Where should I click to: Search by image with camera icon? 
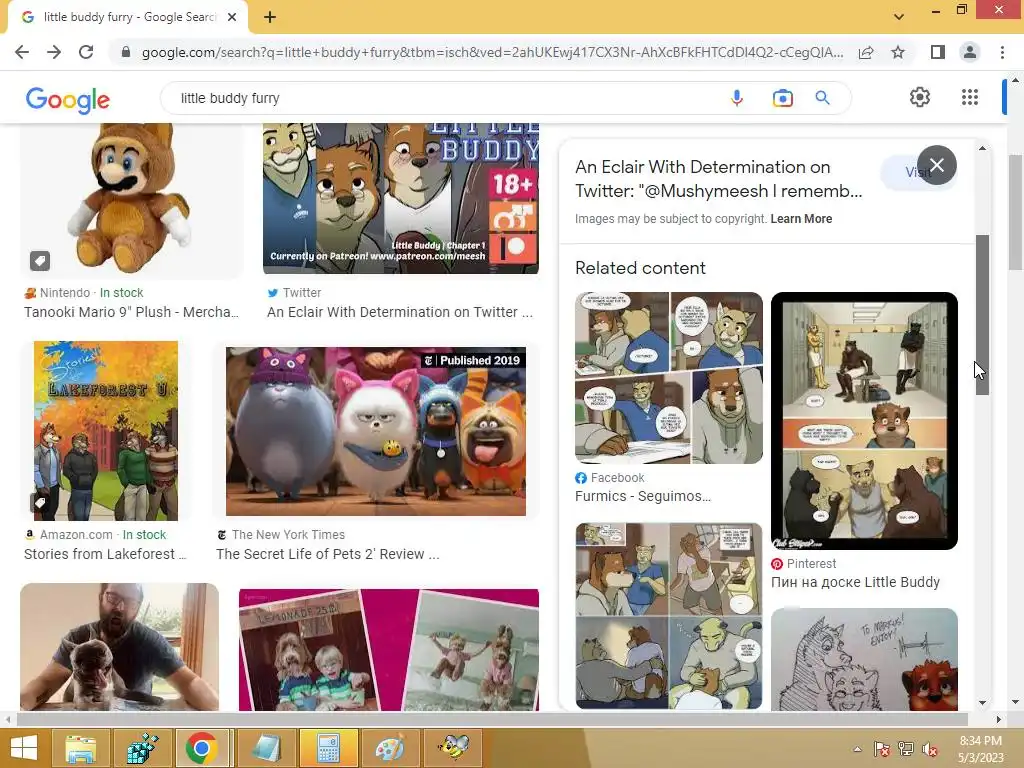tap(782, 98)
